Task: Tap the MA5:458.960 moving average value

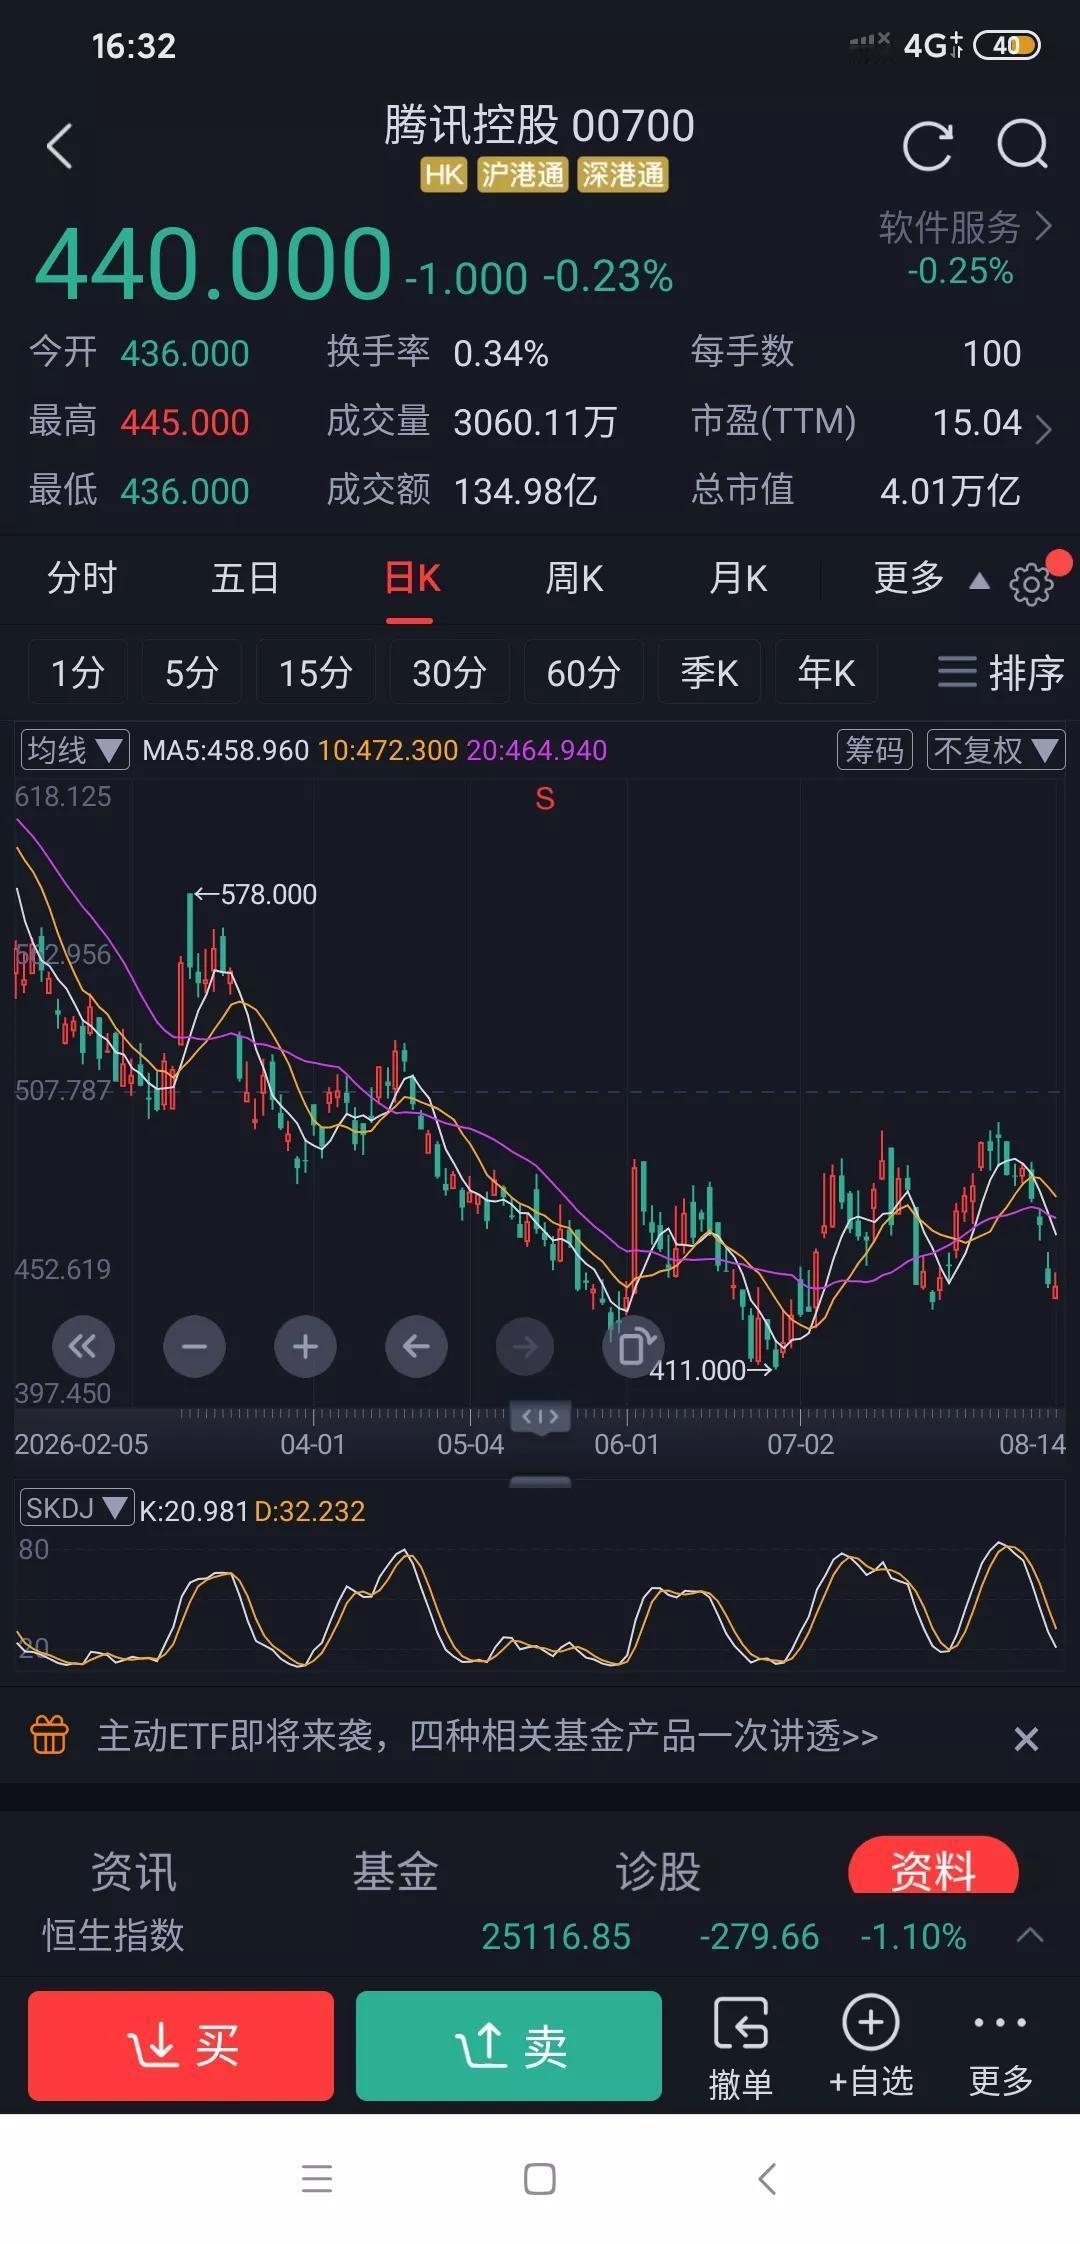Action: point(226,750)
